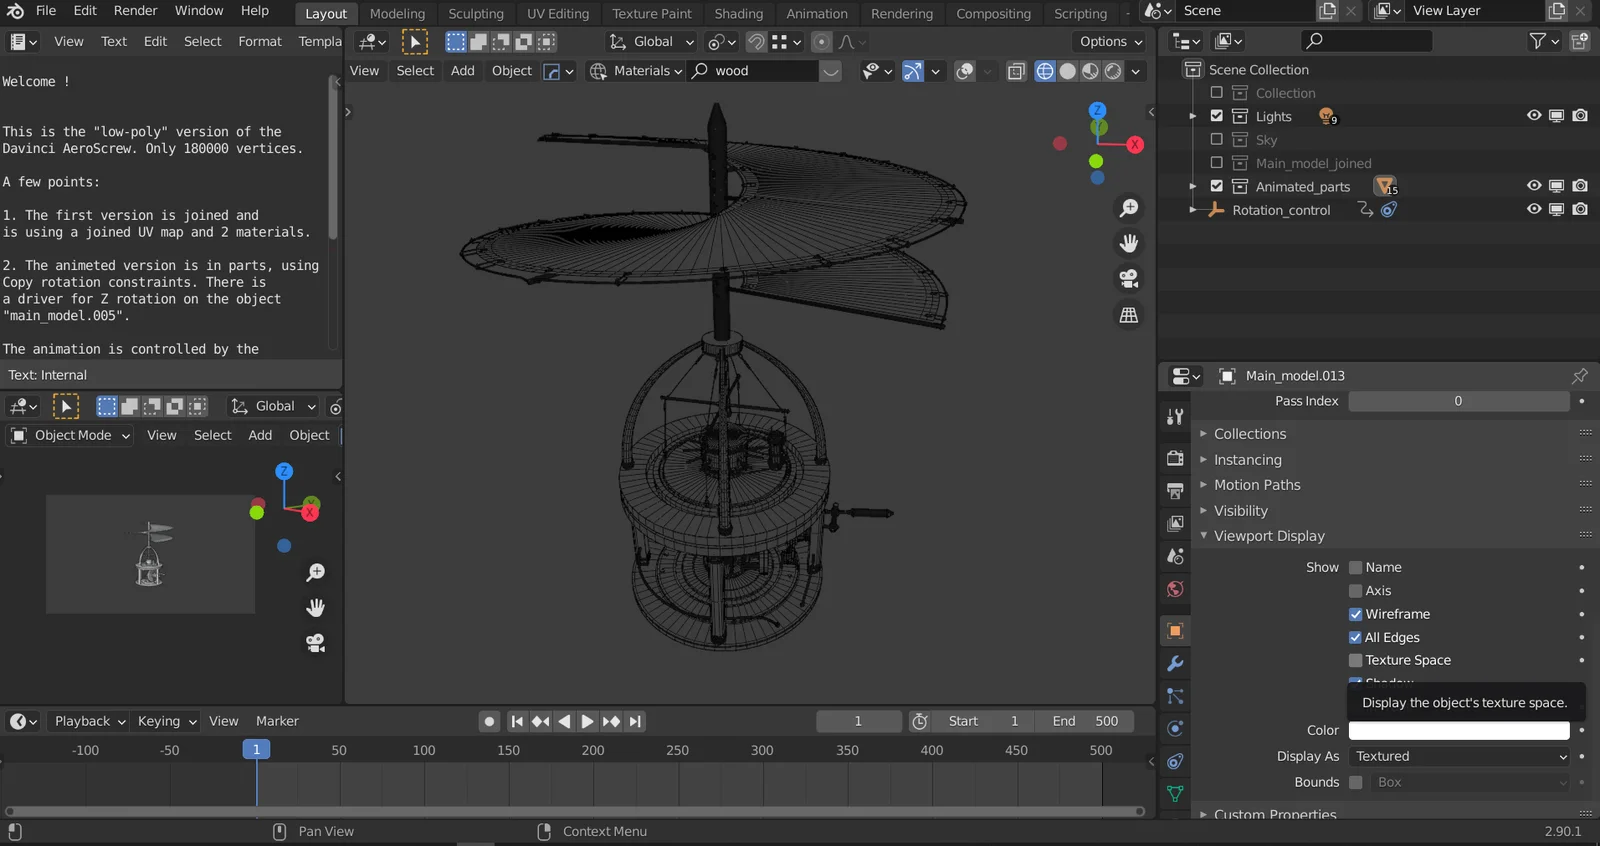Open the Render menu
1600x846 pixels.
click(136, 11)
